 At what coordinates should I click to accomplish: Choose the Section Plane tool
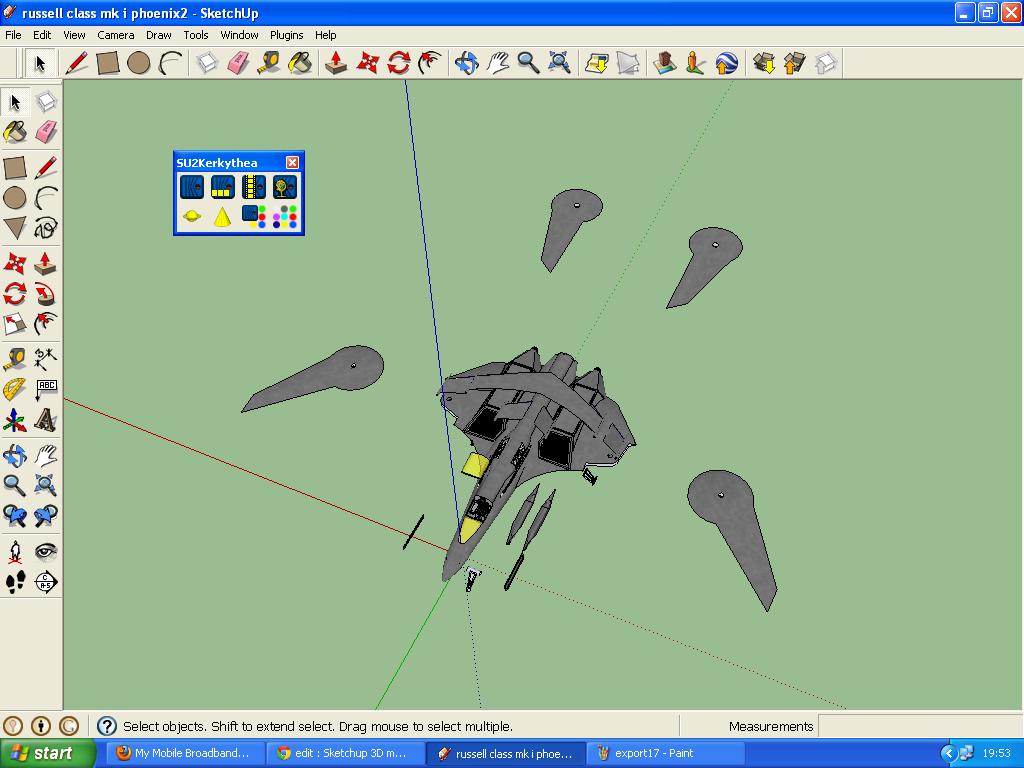click(x=46, y=581)
